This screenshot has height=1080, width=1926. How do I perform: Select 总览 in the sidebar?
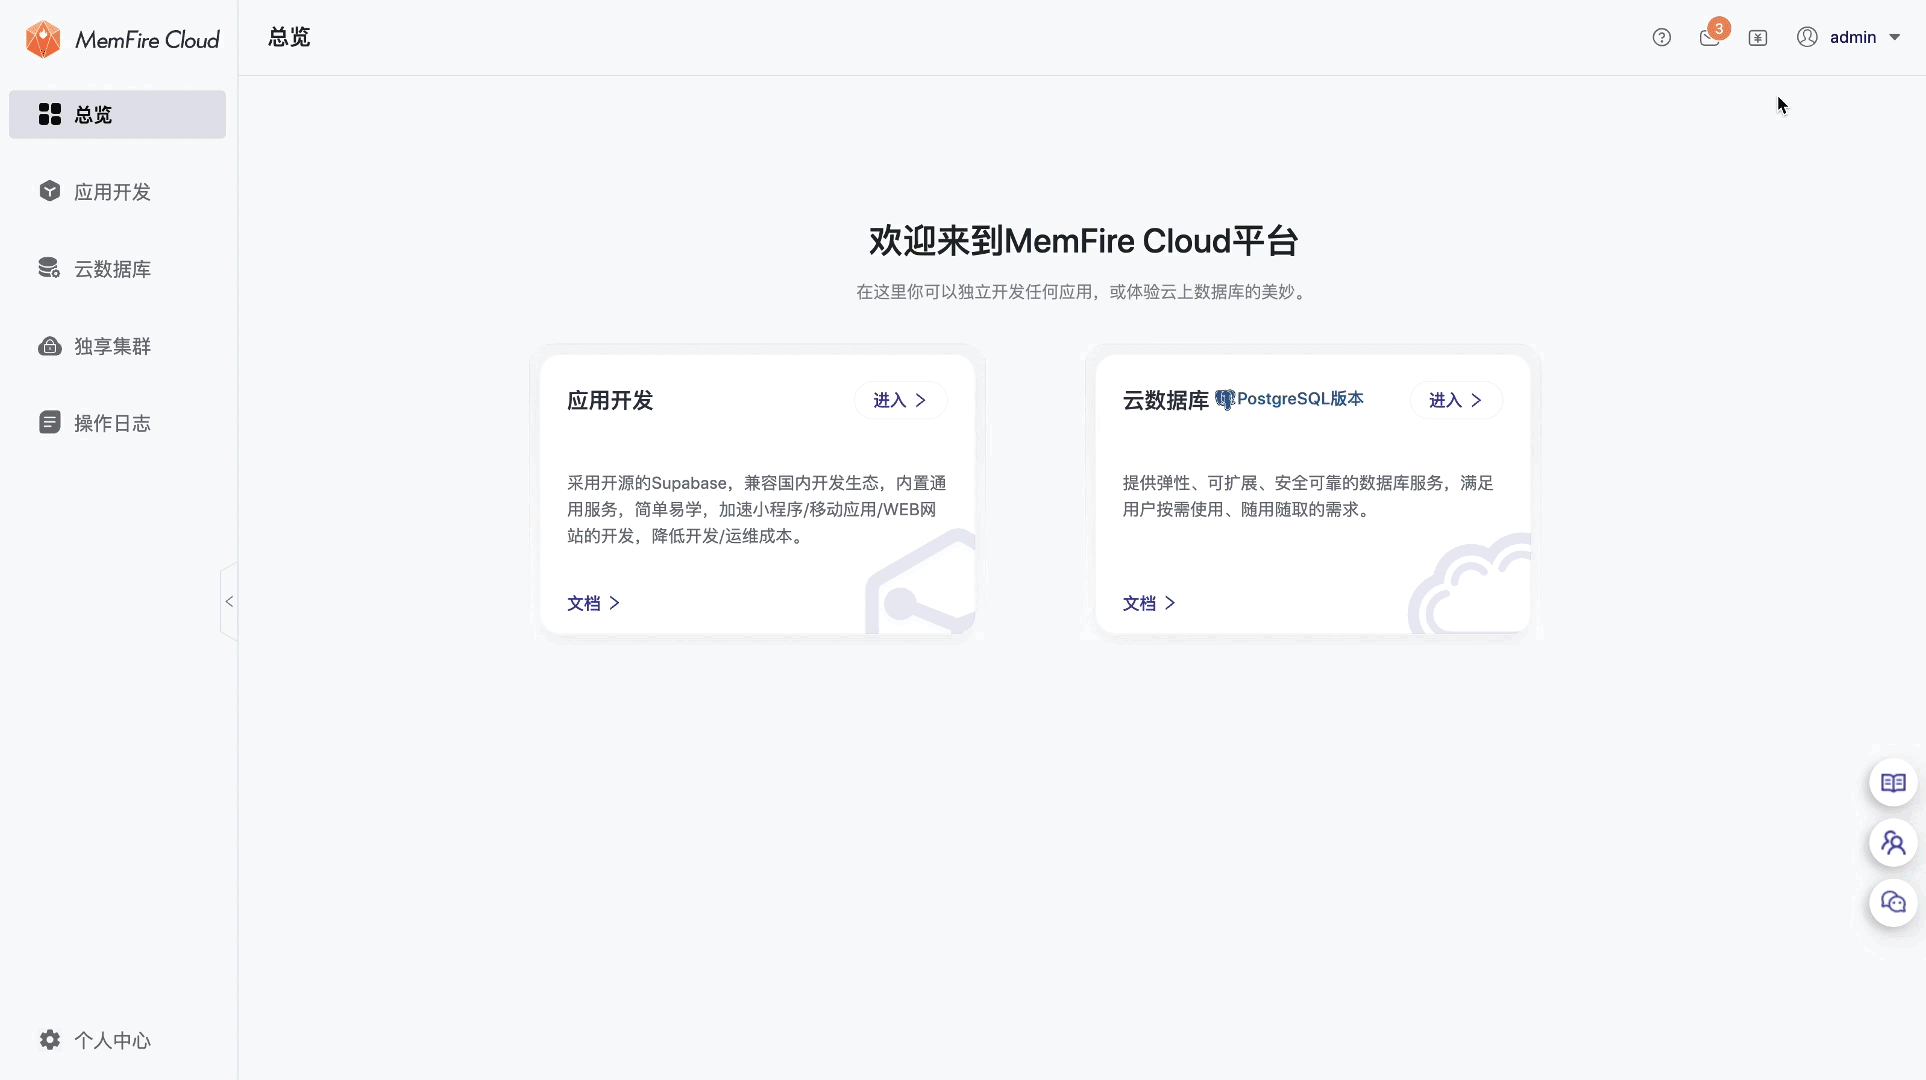point(117,115)
